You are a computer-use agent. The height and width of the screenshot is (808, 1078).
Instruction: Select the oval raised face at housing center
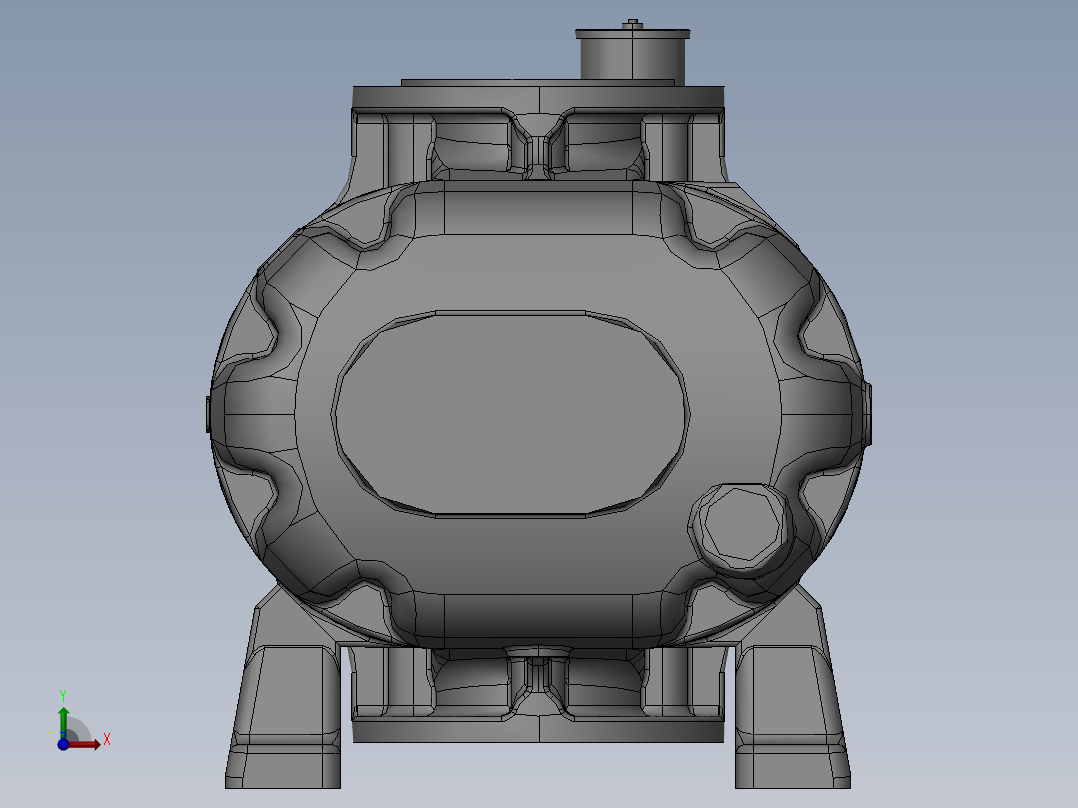[510, 414]
